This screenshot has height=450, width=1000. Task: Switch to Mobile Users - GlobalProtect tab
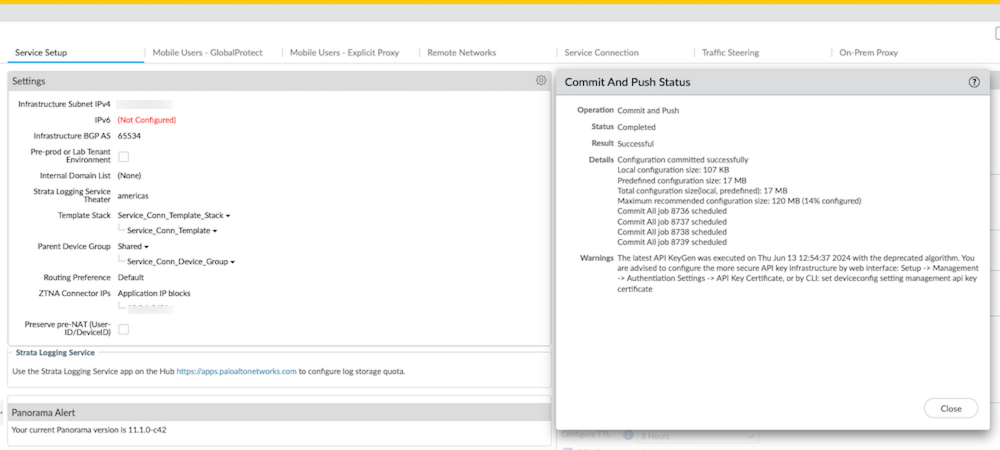pos(209,52)
